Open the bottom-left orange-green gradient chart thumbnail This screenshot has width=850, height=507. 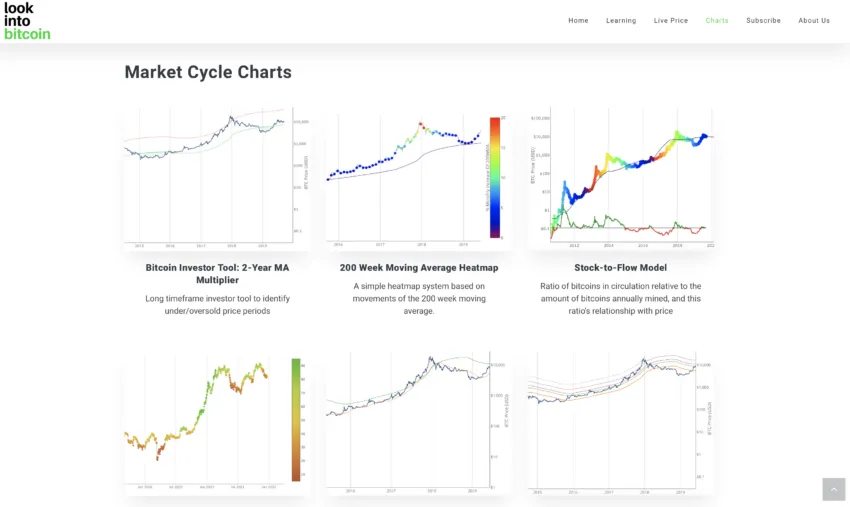217,423
